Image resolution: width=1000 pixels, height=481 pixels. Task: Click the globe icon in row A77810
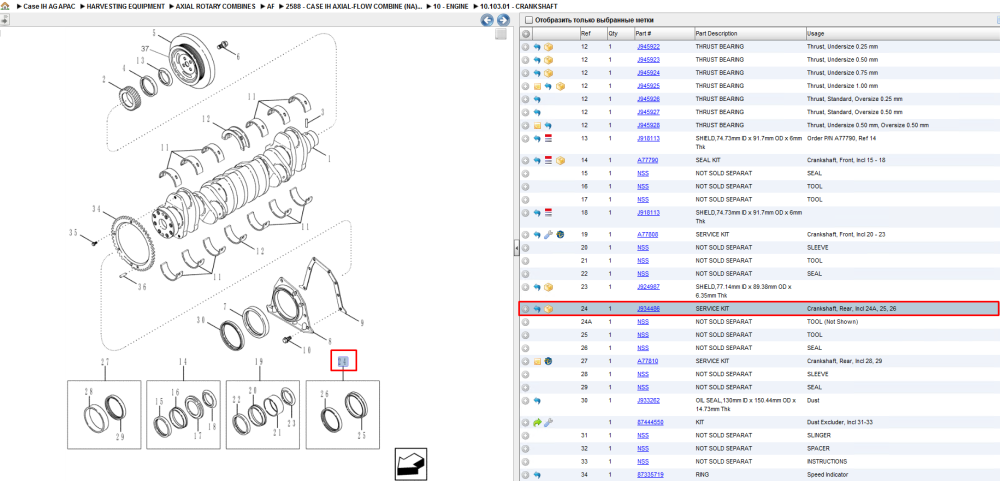pos(548,361)
